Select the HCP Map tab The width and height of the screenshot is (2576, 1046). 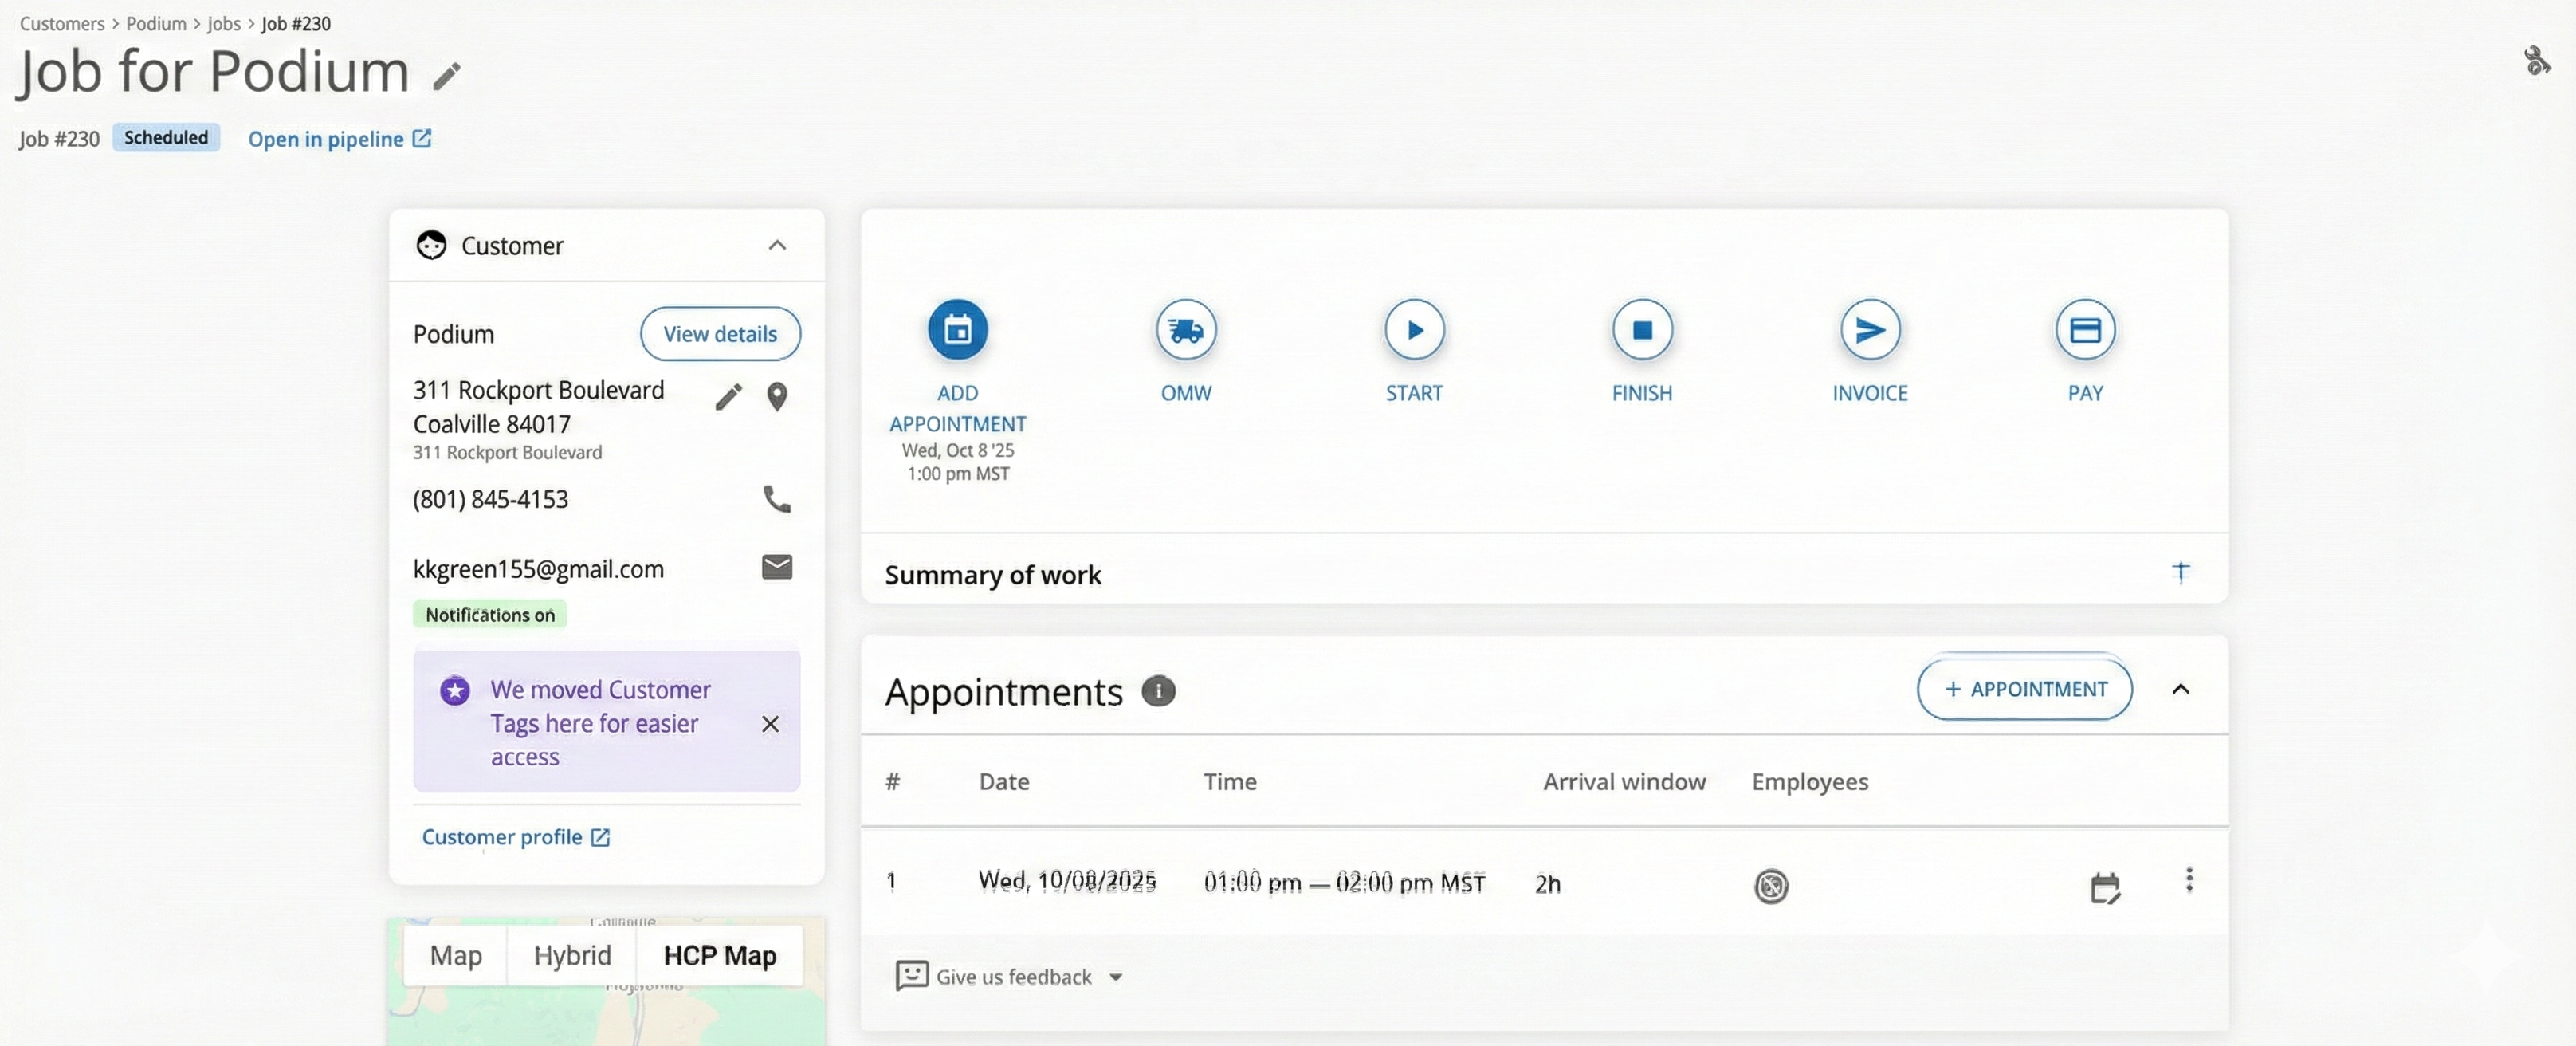tap(719, 955)
